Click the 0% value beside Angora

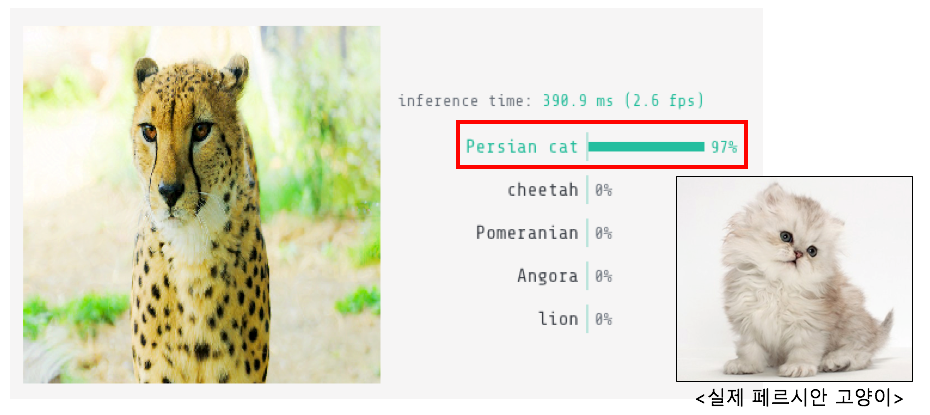click(x=603, y=276)
